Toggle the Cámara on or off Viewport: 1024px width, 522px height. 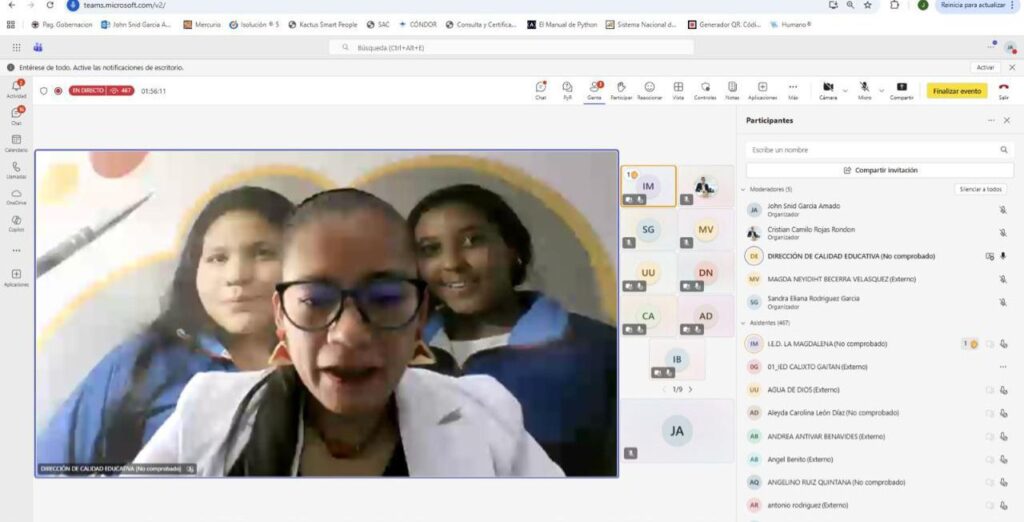pos(828,88)
